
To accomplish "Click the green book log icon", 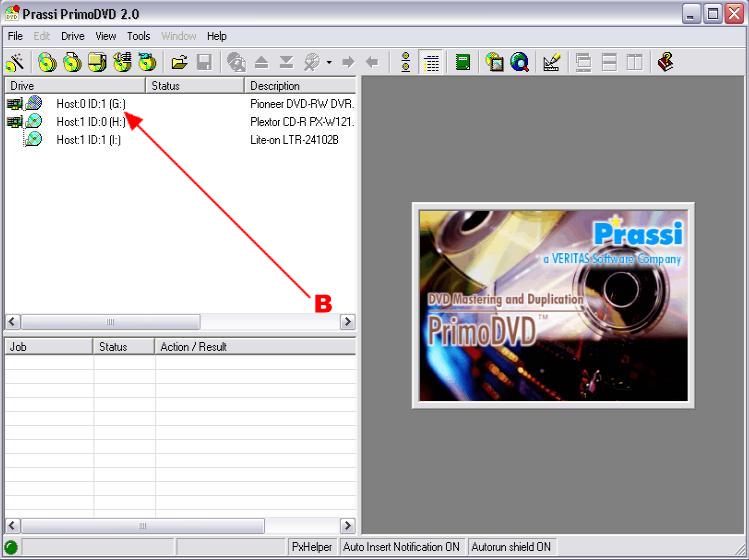I will (x=462, y=62).
